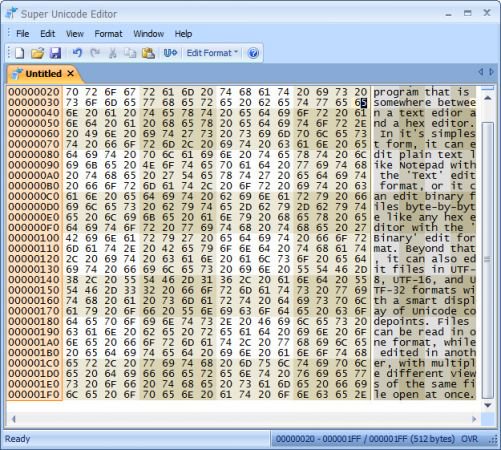Open the Format menu
Image resolution: width=501 pixels, height=450 pixels.
(x=108, y=34)
